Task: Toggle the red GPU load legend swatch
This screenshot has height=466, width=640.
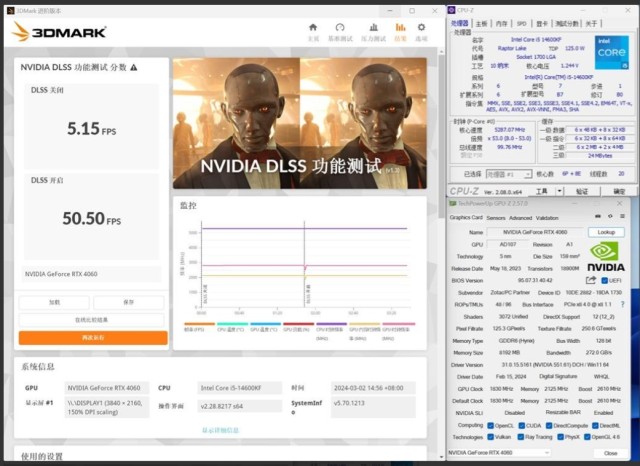Action: [x=299, y=324]
